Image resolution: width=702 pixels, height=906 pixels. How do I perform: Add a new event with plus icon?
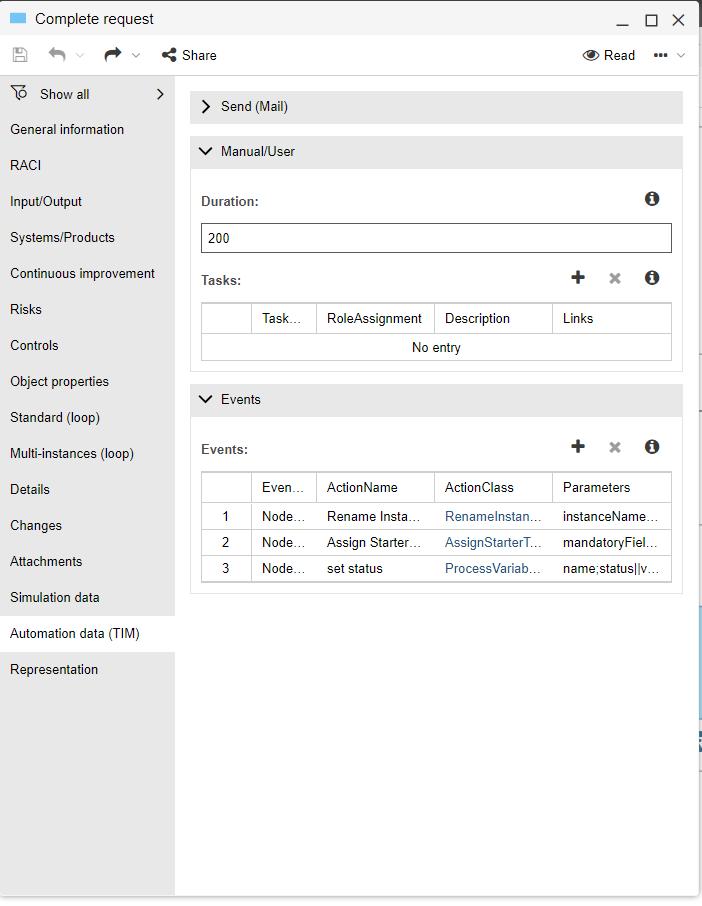tap(578, 447)
